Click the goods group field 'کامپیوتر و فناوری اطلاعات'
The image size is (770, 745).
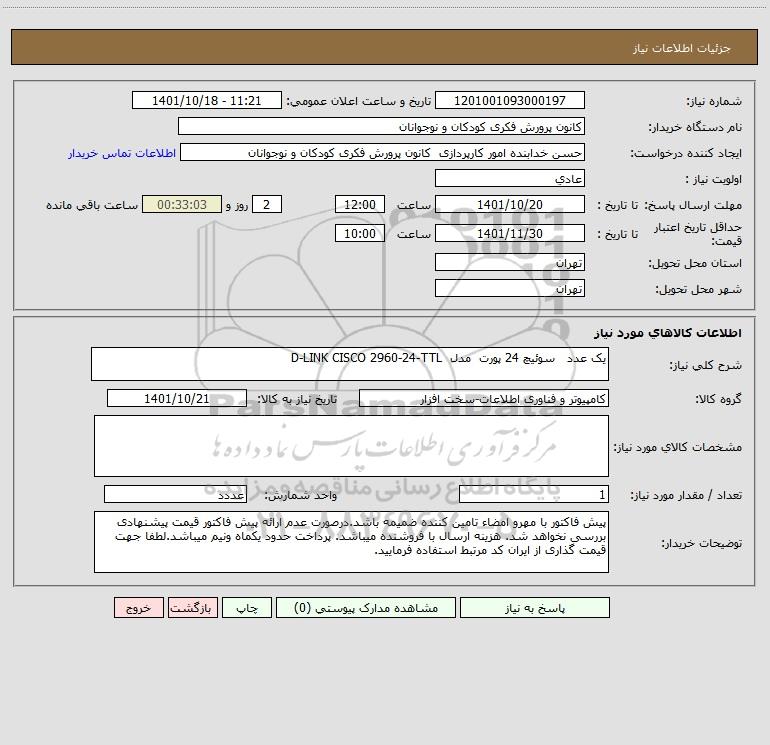coord(484,398)
